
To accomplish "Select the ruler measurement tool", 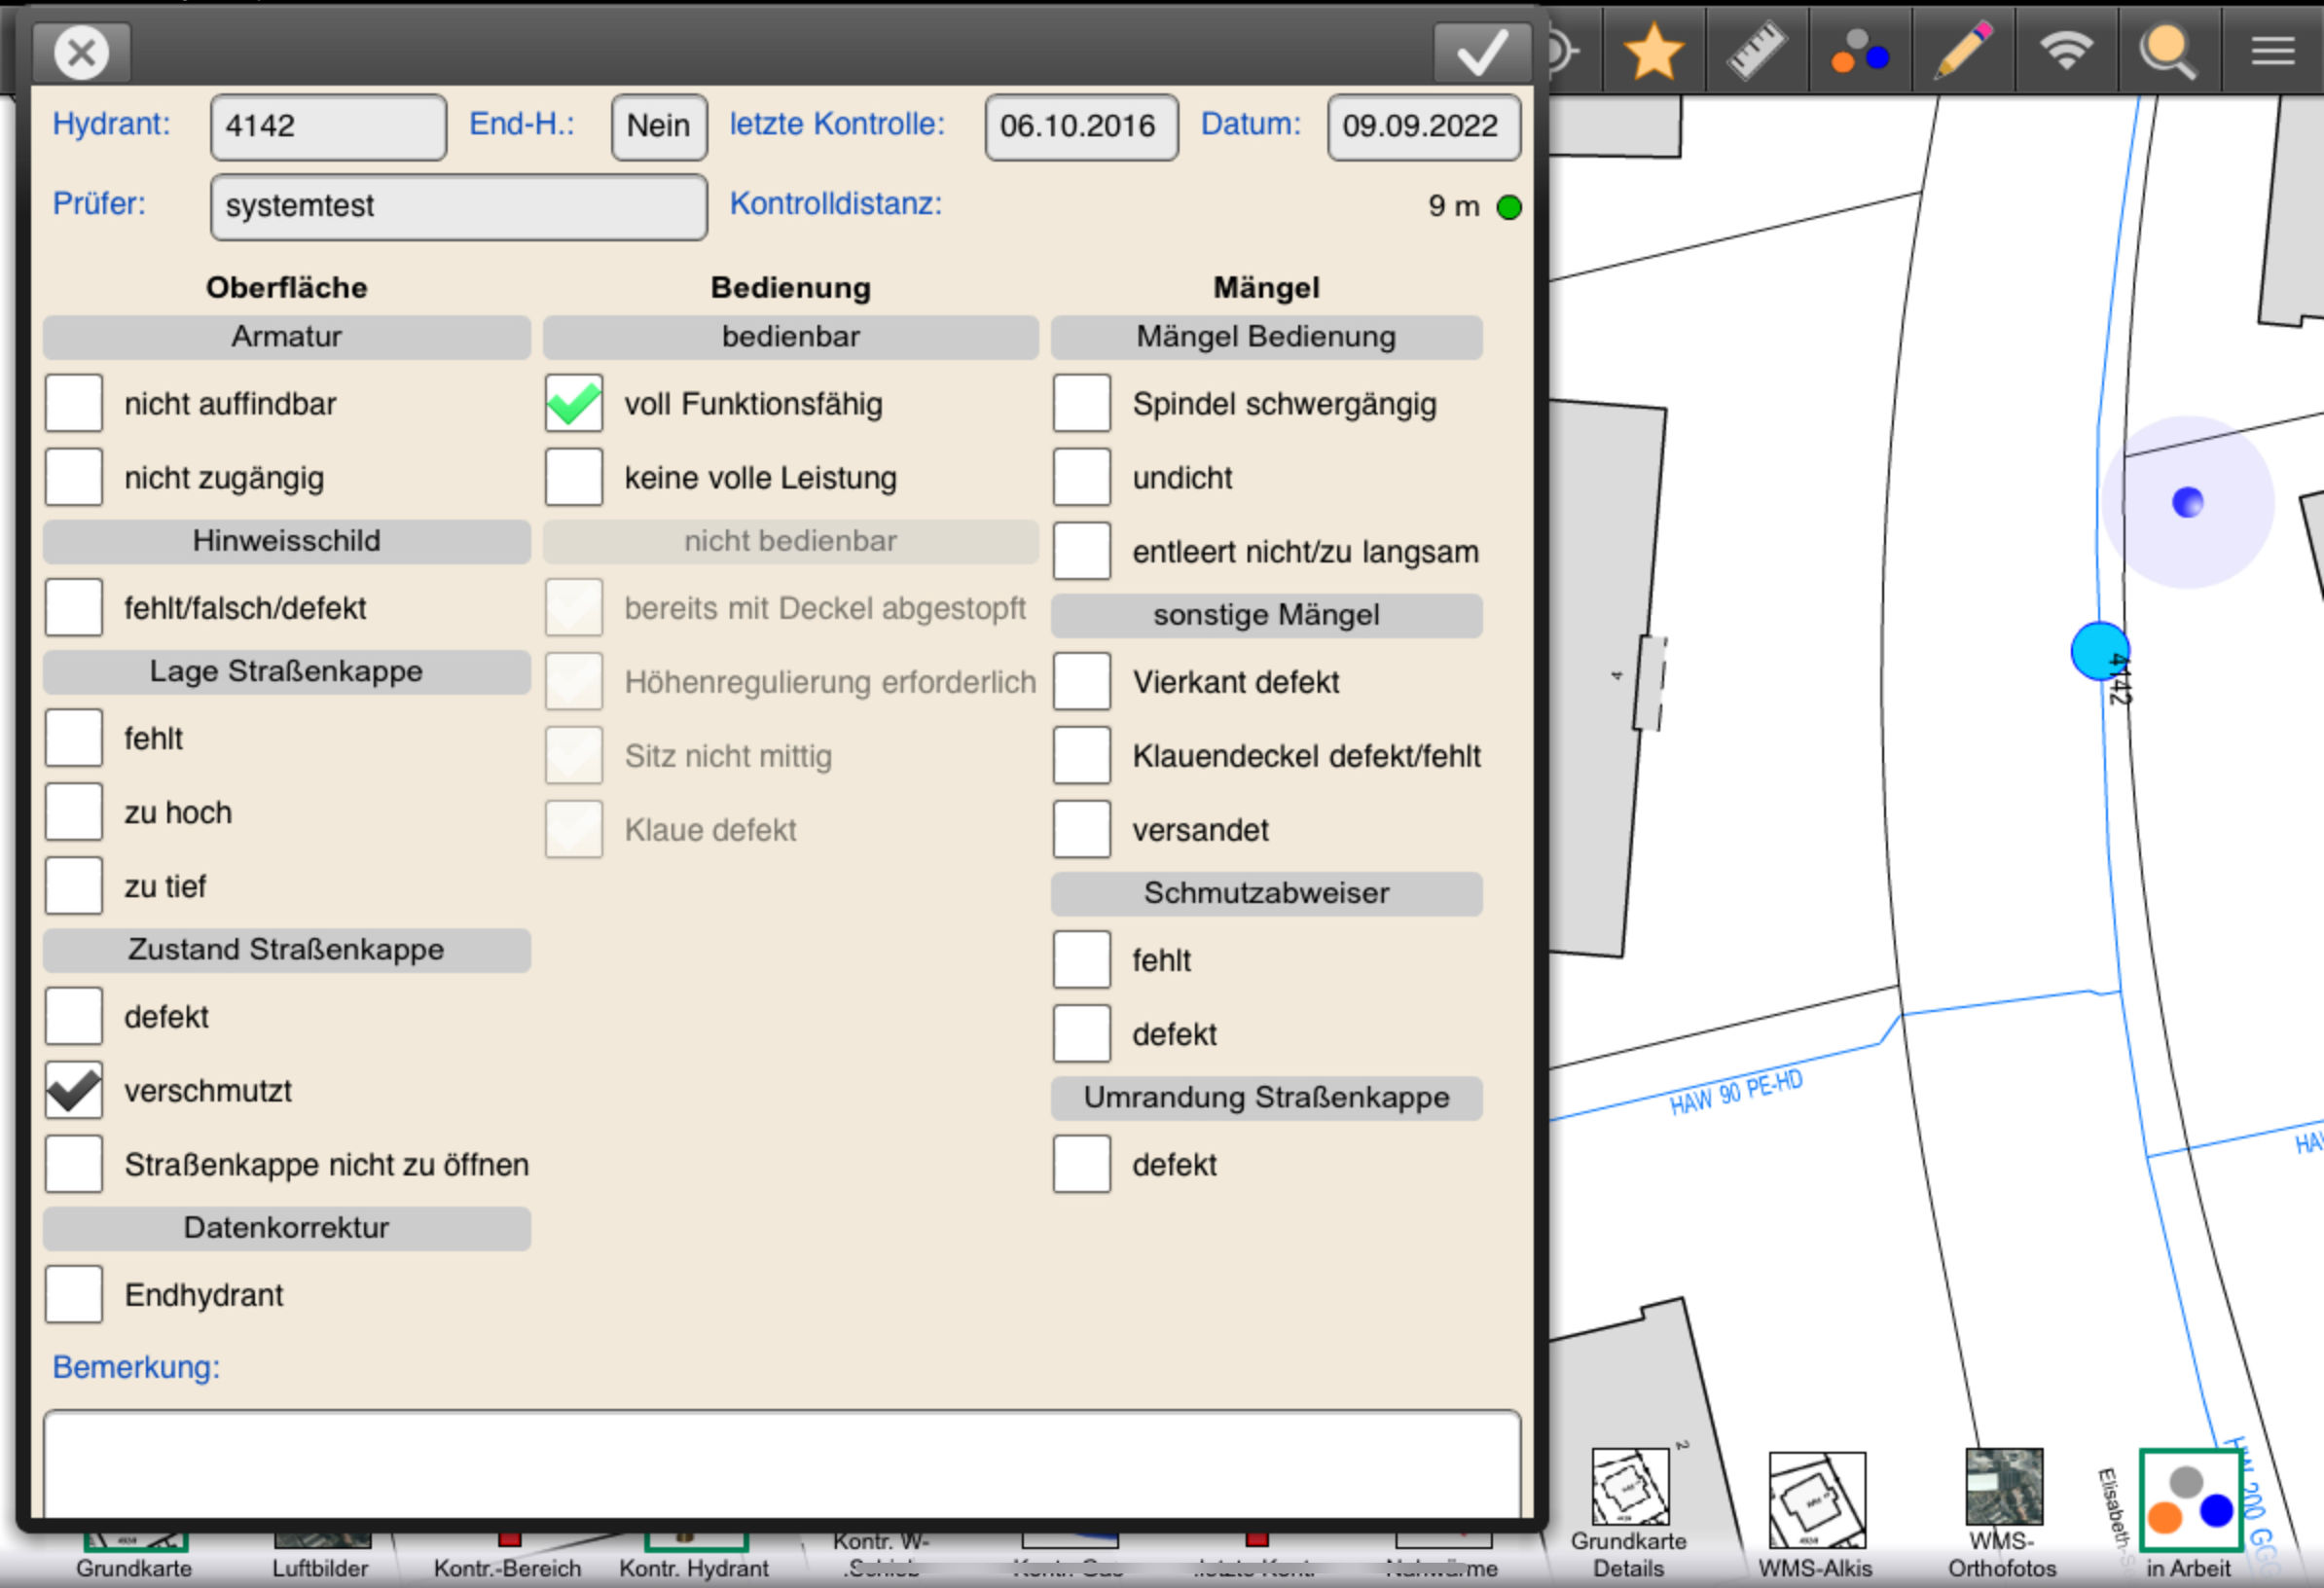I will (x=1757, y=52).
